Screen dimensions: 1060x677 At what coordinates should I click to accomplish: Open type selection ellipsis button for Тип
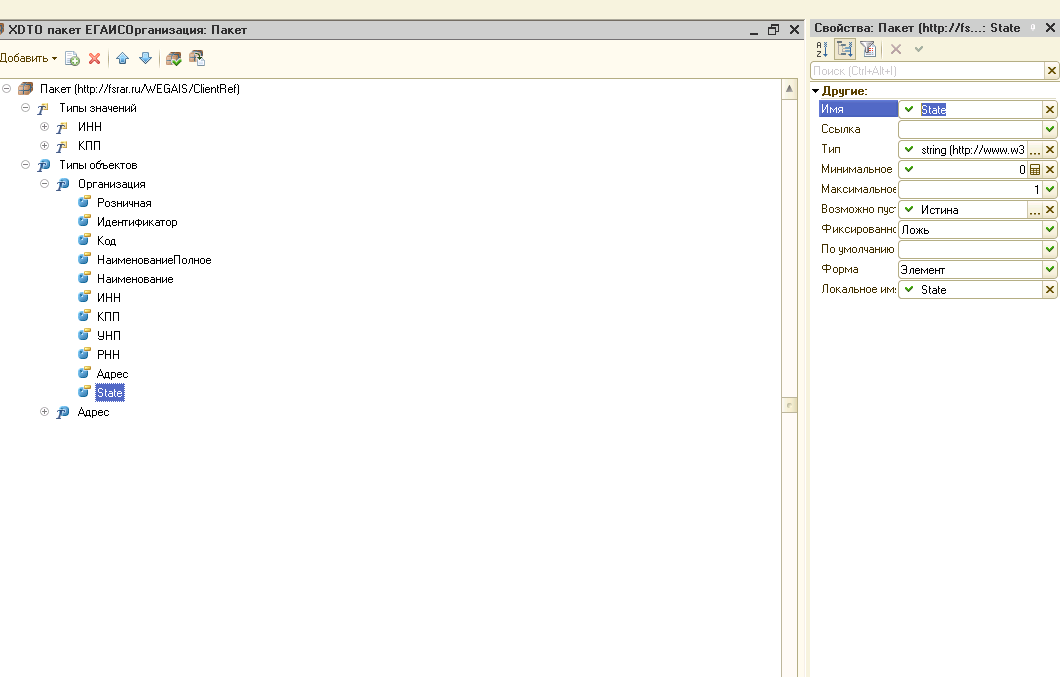coord(1035,150)
